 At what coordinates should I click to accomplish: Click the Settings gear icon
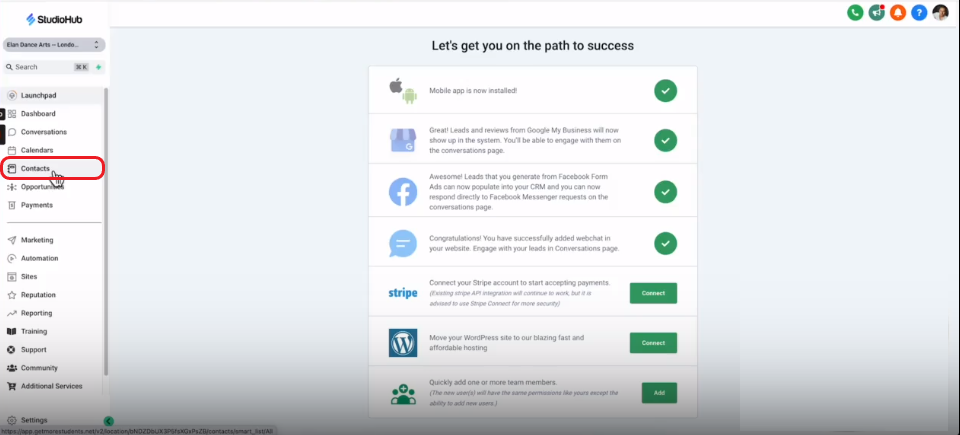click(12, 420)
